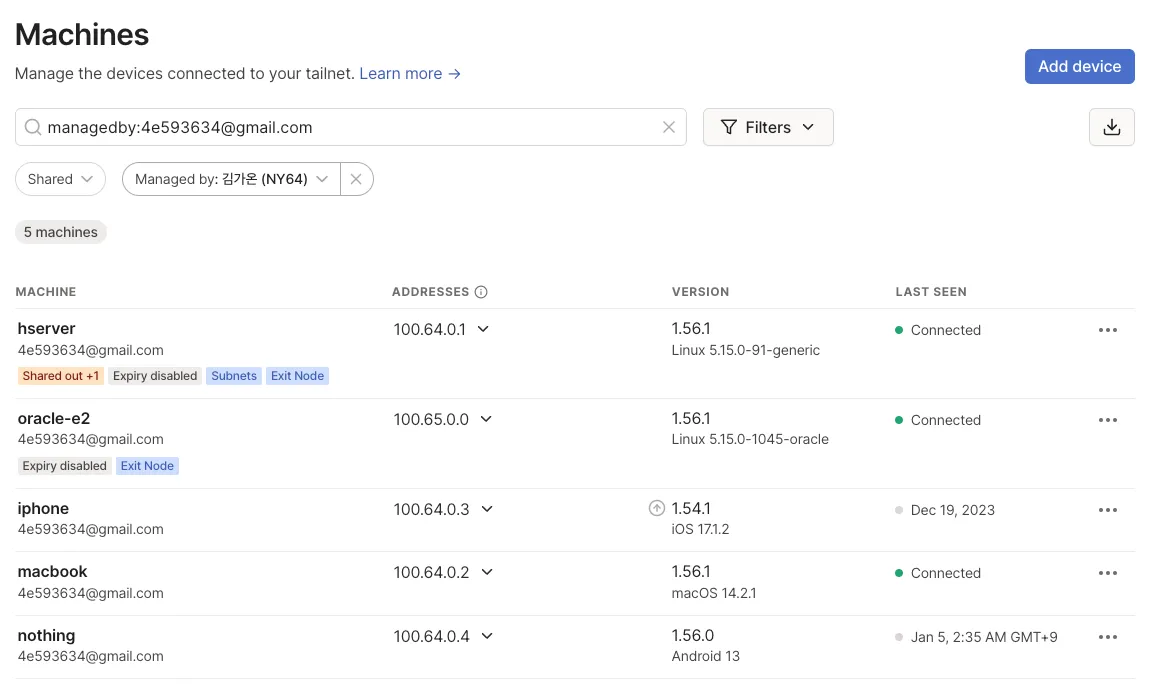Click the download/export machines icon
The height and width of the screenshot is (694, 1165).
click(x=1111, y=127)
